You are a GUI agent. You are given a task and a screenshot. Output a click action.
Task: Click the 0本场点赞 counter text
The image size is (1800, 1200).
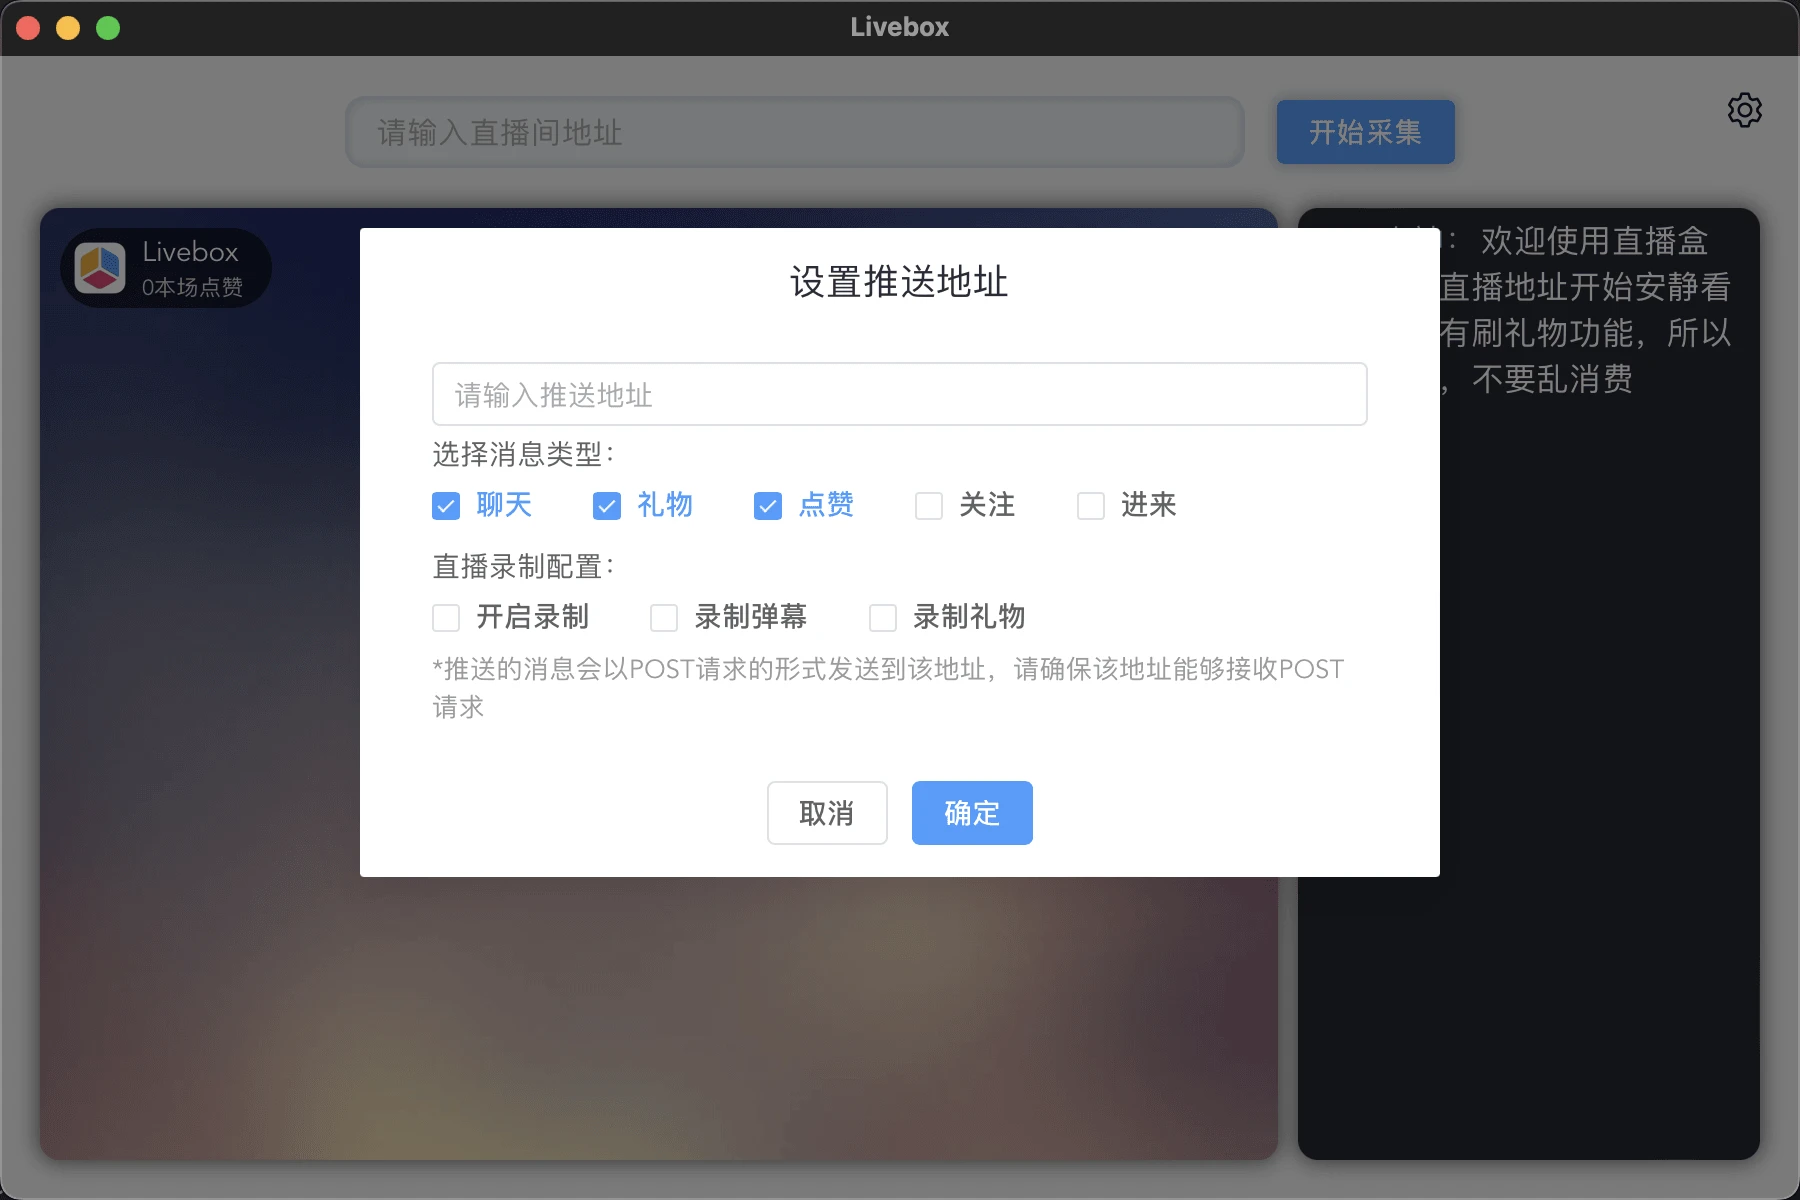[x=192, y=288]
